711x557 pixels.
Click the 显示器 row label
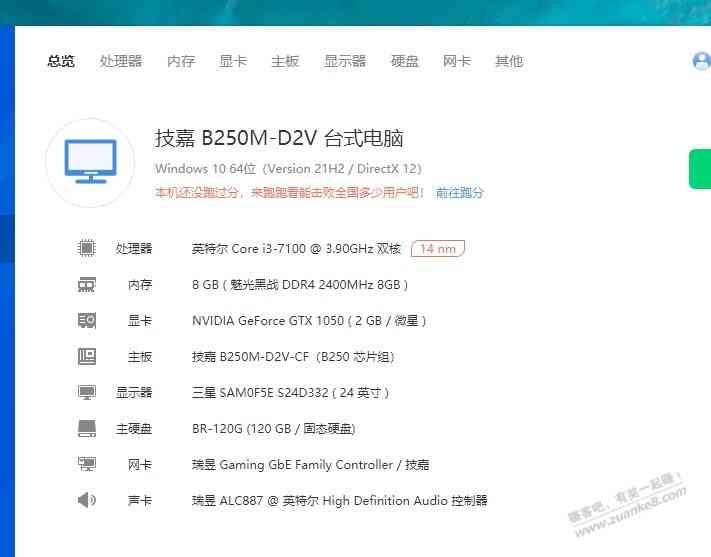[134, 393]
